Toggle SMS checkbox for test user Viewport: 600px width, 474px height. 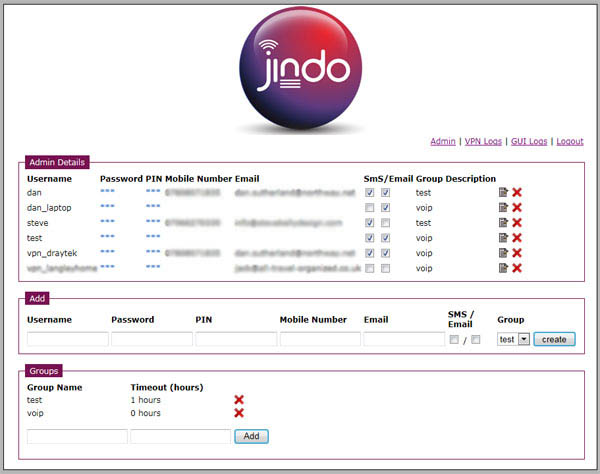(369, 238)
